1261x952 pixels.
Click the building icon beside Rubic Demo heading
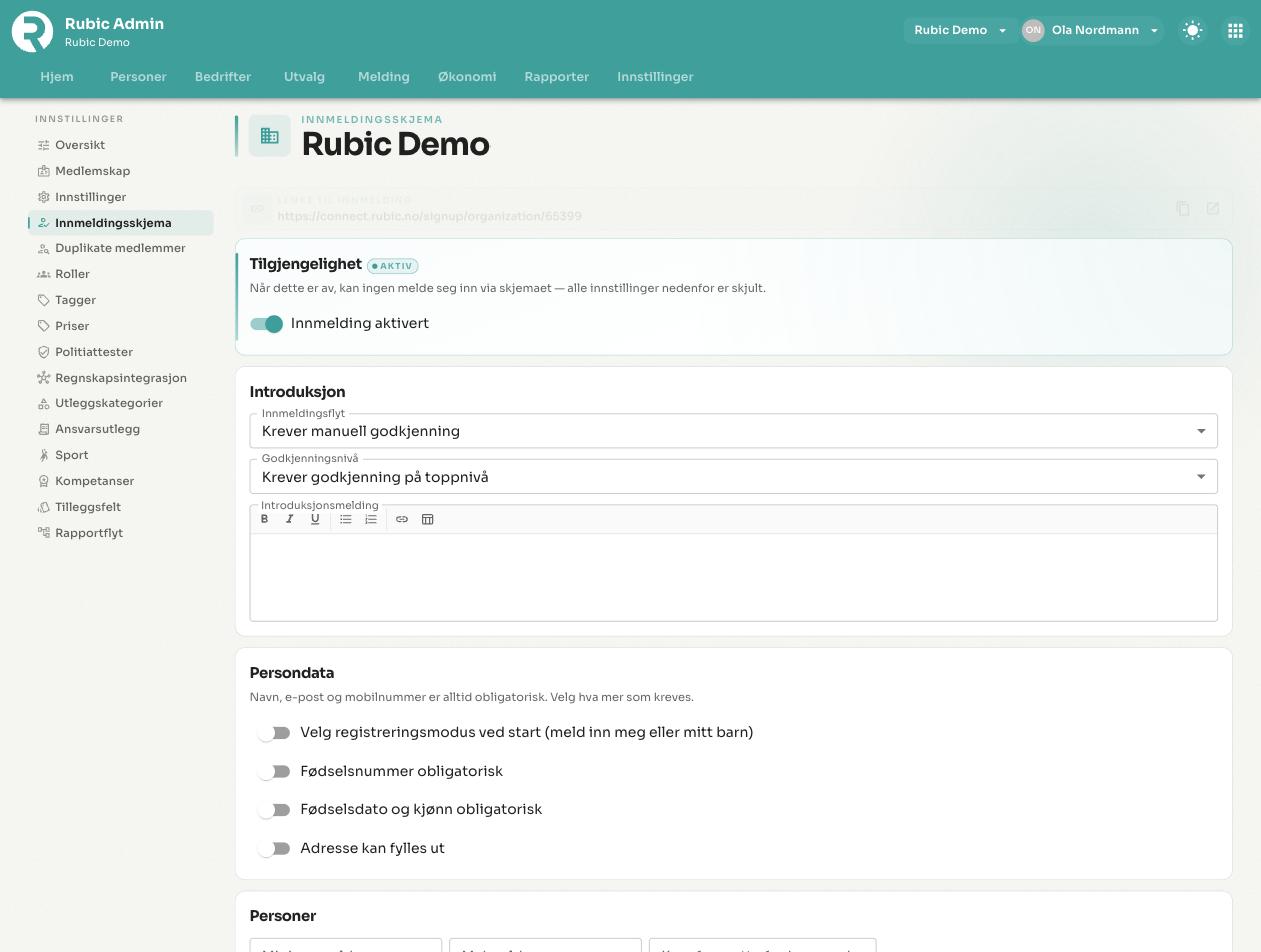[x=270, y=136]
